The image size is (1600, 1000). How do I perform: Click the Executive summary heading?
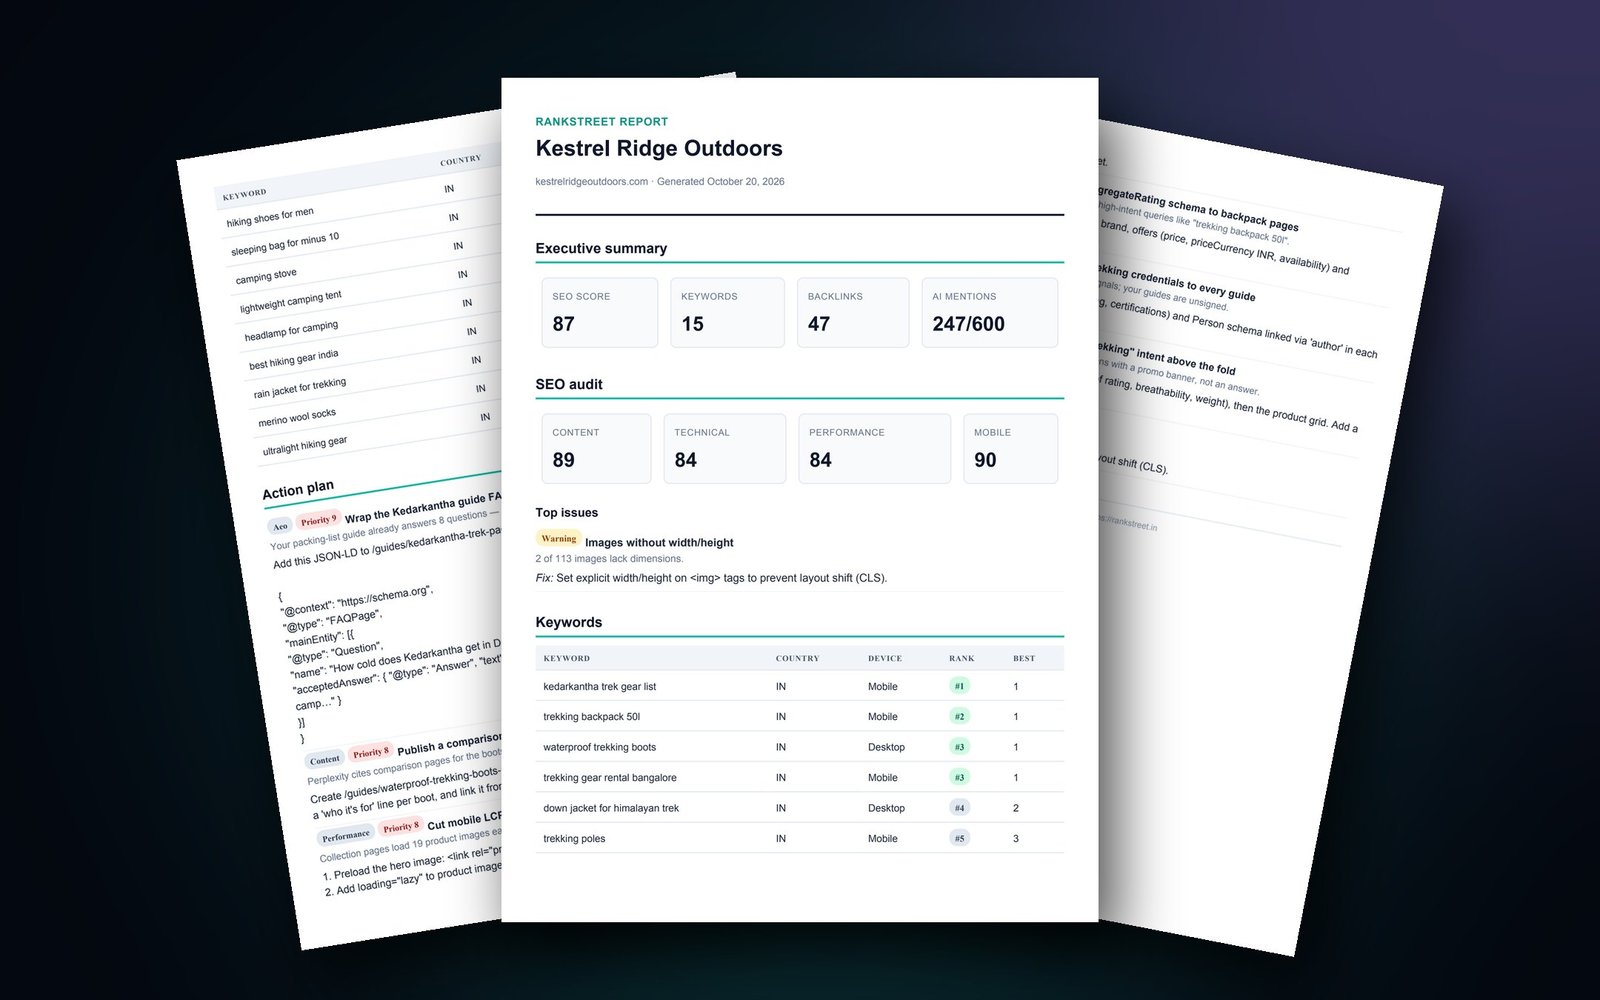(601, 249)
